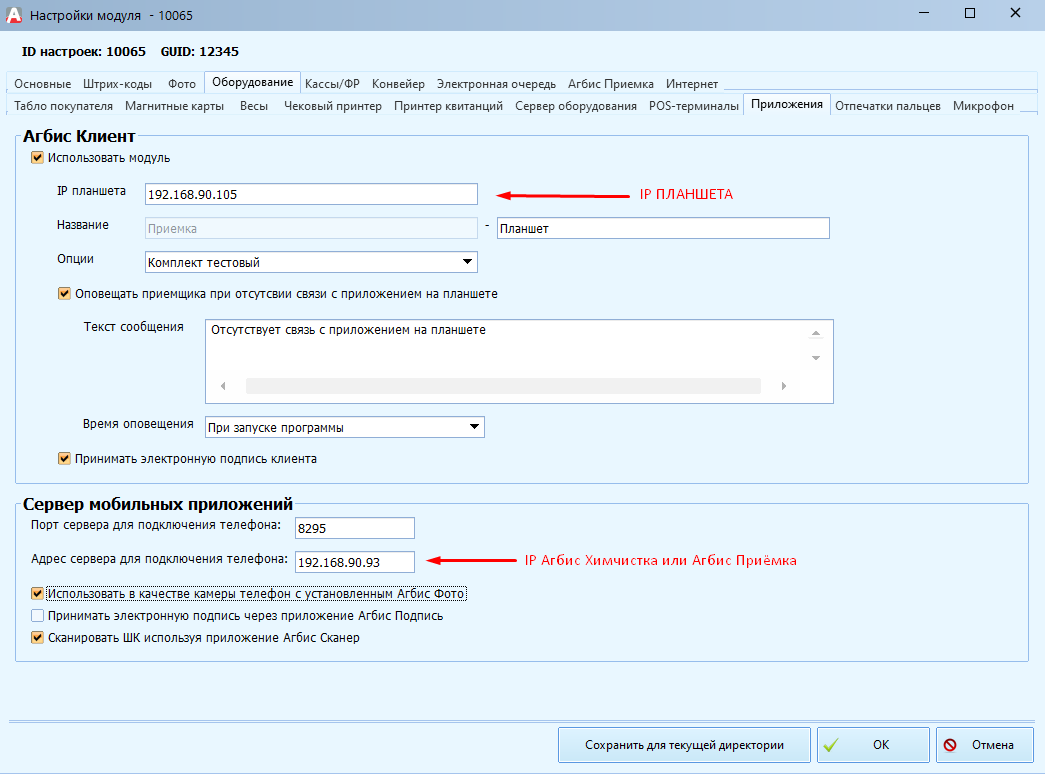The width and height of the screenshot is (1045, 774).
Task: Open the Опции dropdown Комплект тестовый
Action: coord(311,262)
